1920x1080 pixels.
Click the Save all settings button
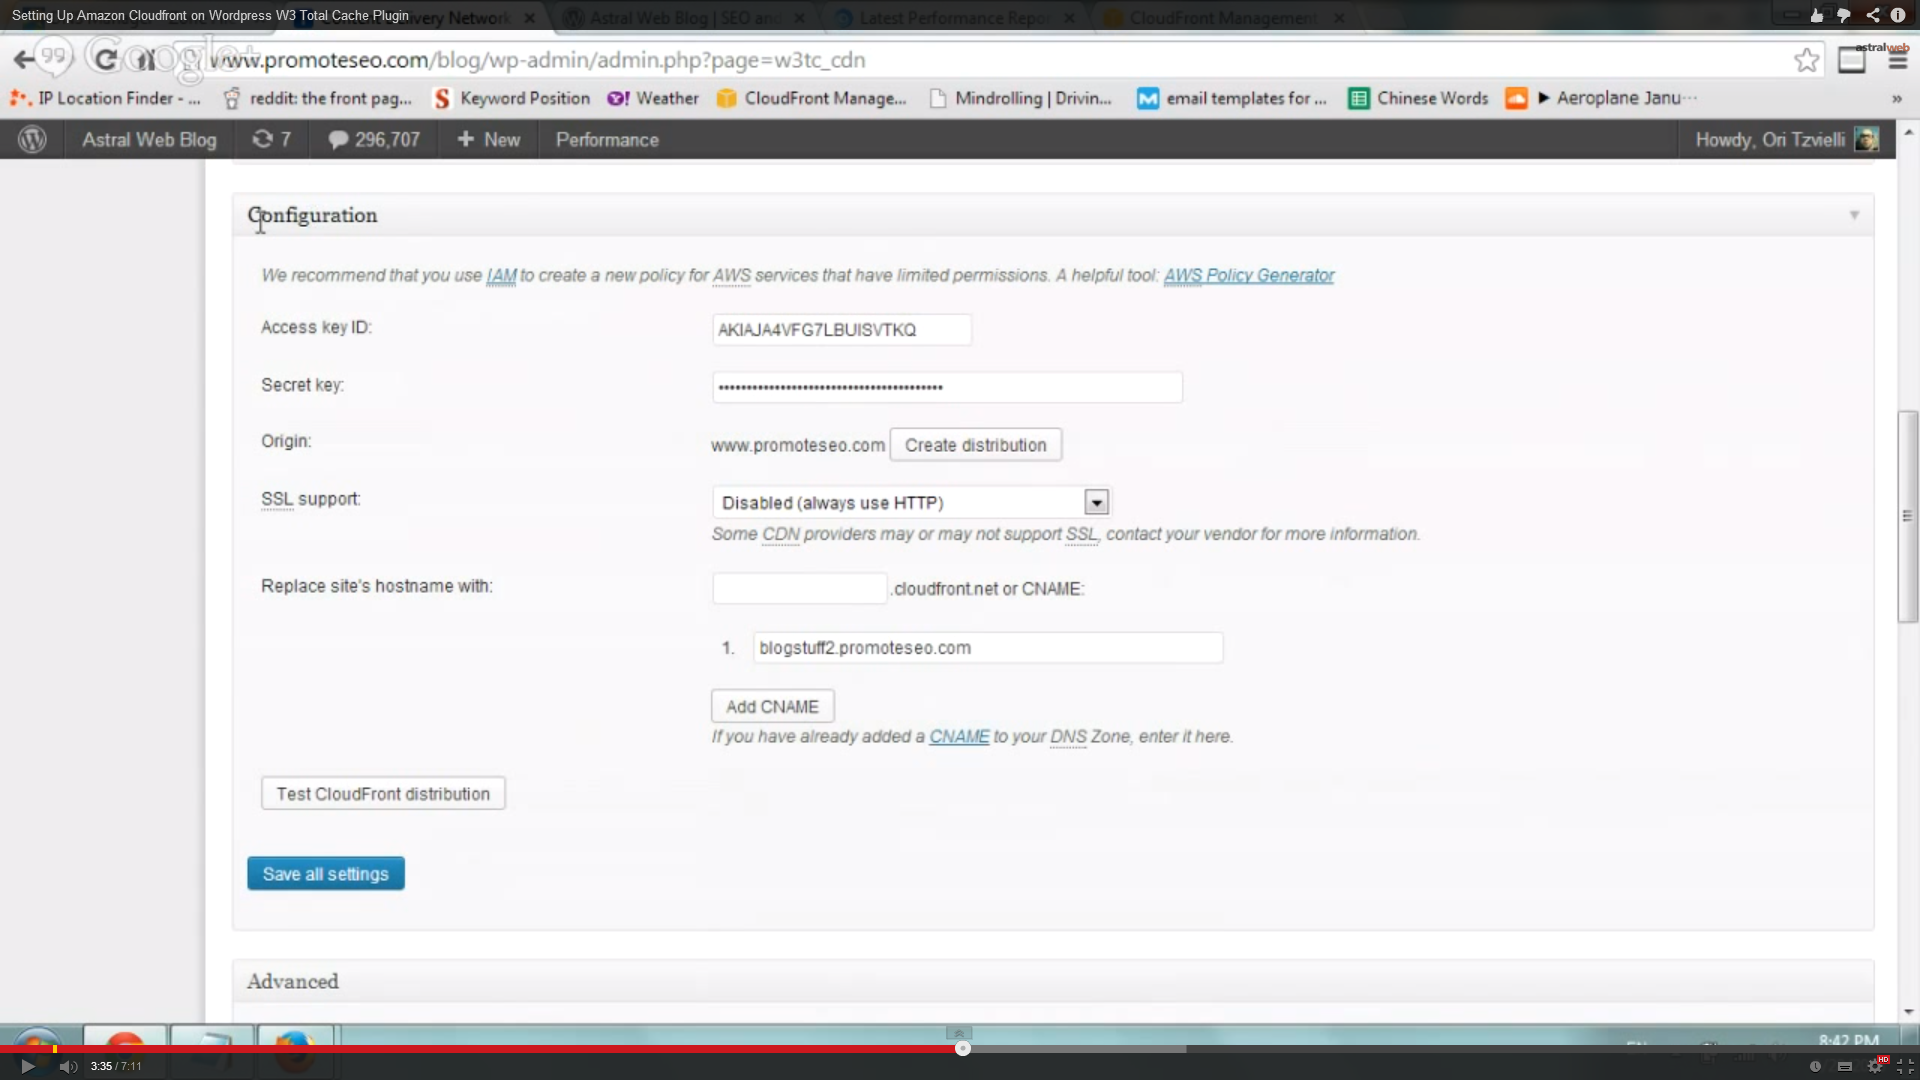pyautogui.click(x=325, y=873)
